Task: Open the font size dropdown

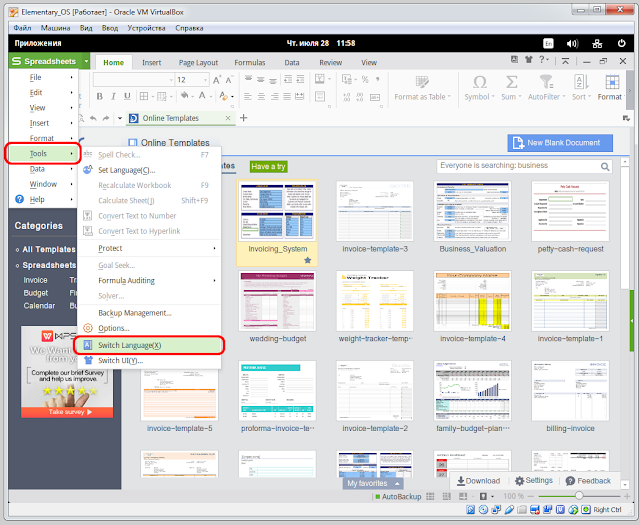Action: (x=205, y=80)
